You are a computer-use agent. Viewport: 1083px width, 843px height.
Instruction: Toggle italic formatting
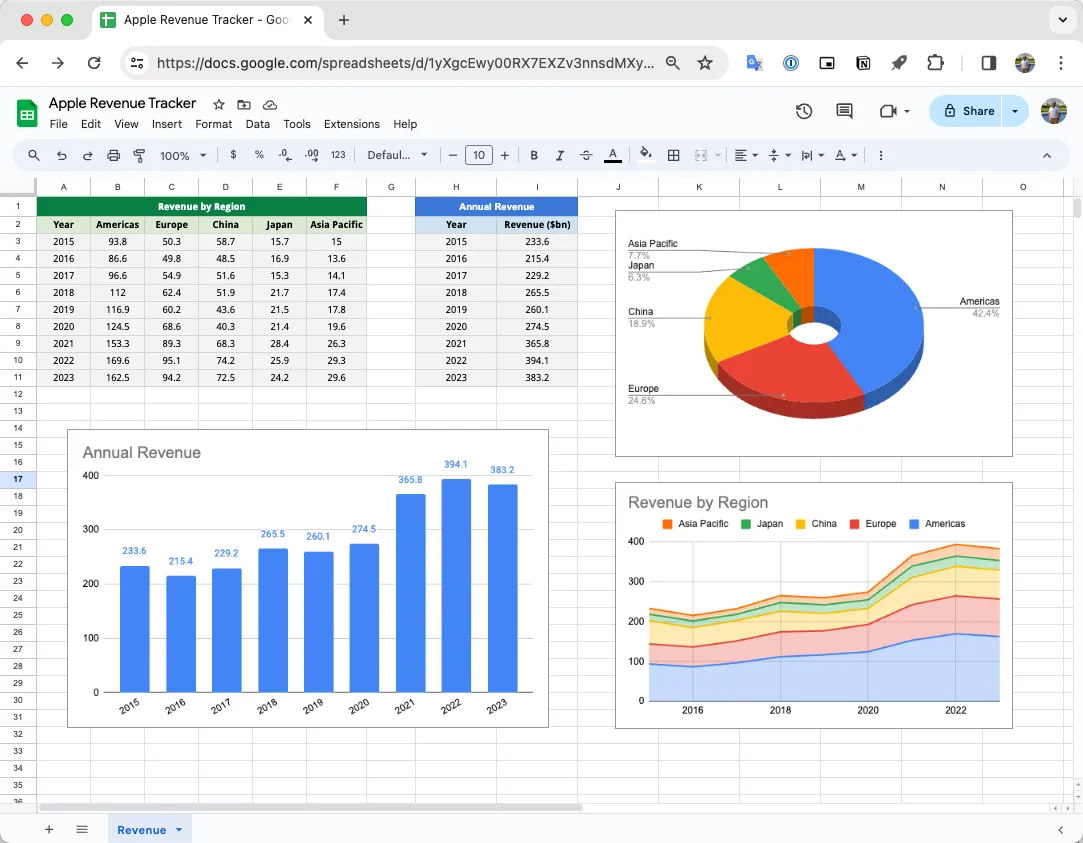click(x=558, y=155)
